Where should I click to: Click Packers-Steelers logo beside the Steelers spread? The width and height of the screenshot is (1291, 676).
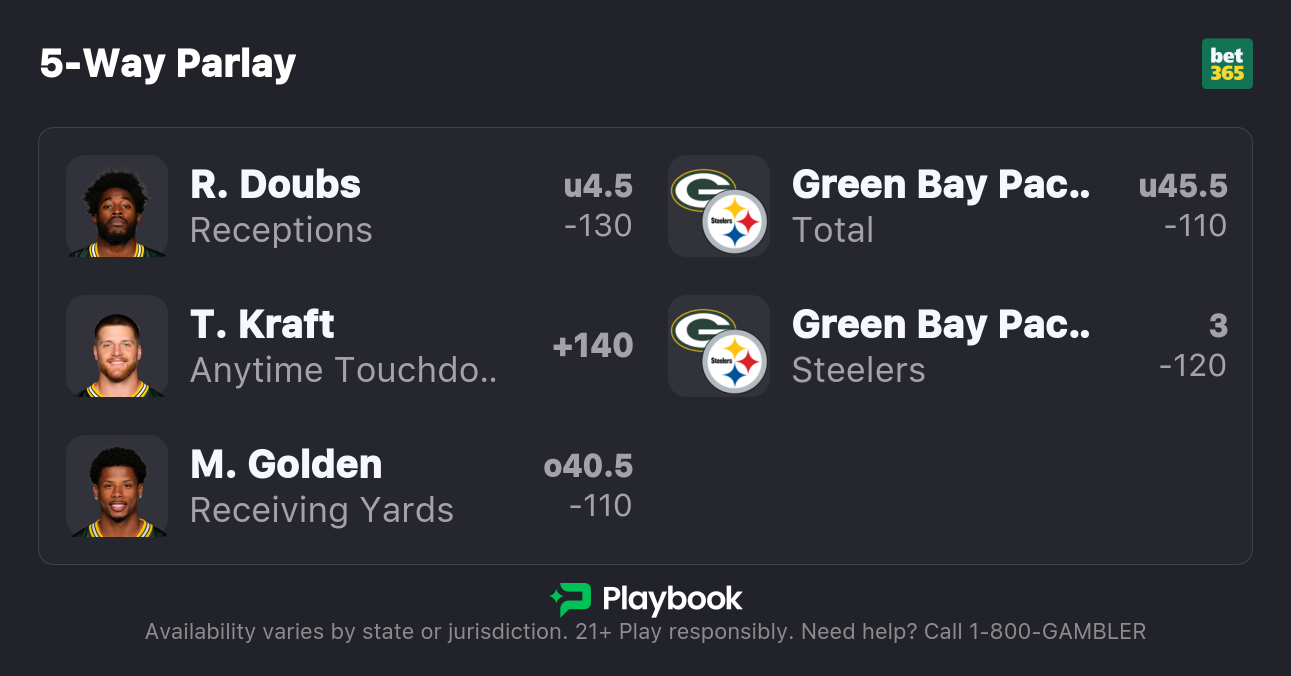coord(719,346)
